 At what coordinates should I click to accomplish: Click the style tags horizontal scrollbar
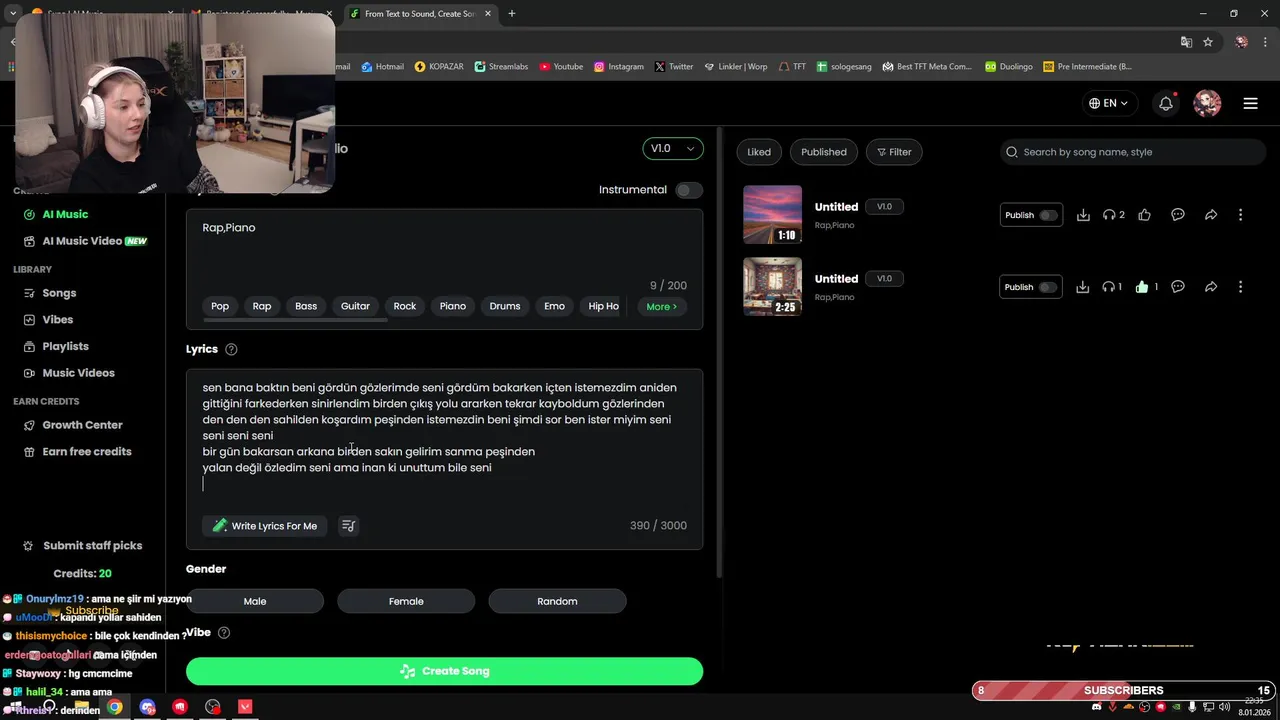(295, 320)
